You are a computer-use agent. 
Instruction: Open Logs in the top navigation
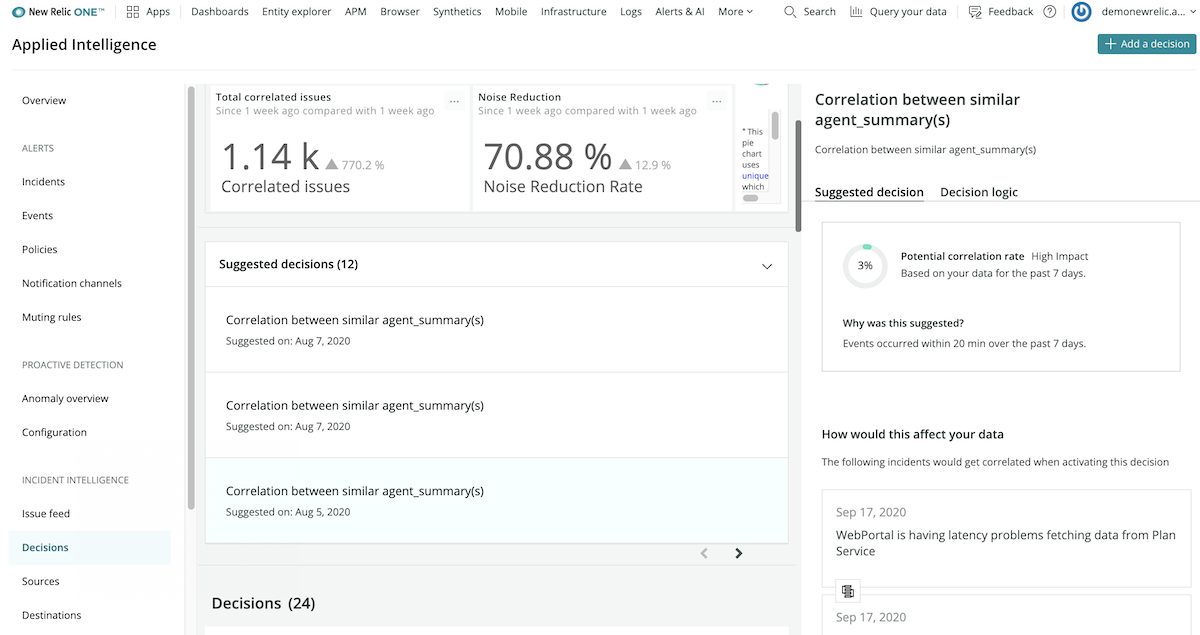[631, 12]
